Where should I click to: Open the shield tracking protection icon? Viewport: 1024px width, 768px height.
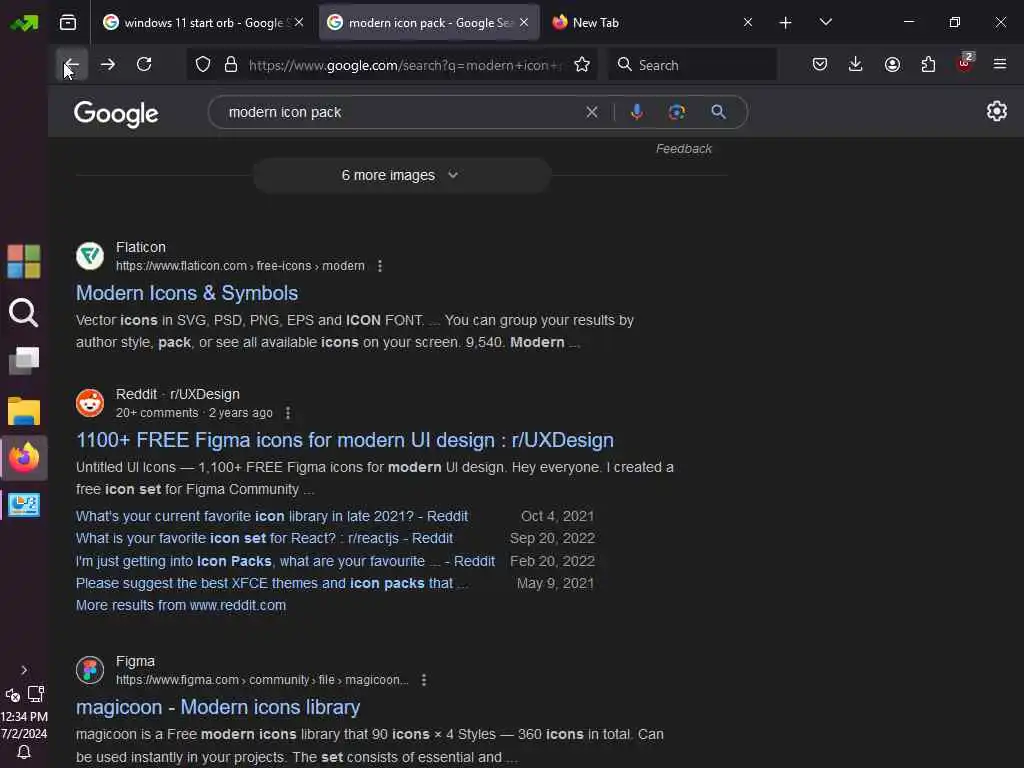(203, 65)
